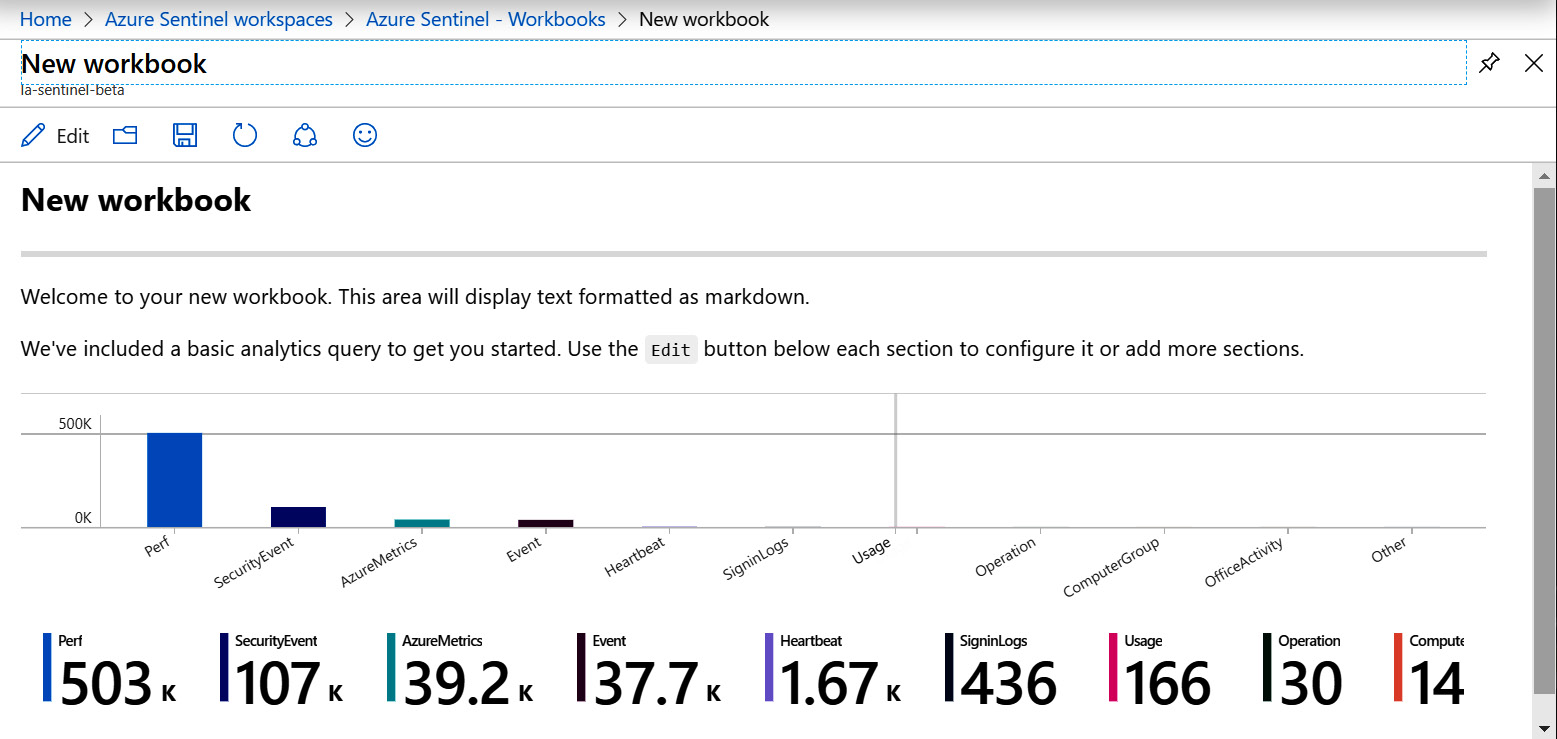Close the New workbook blade
This screenshot has height=739, width=1557.
[x=1534, y=64]
